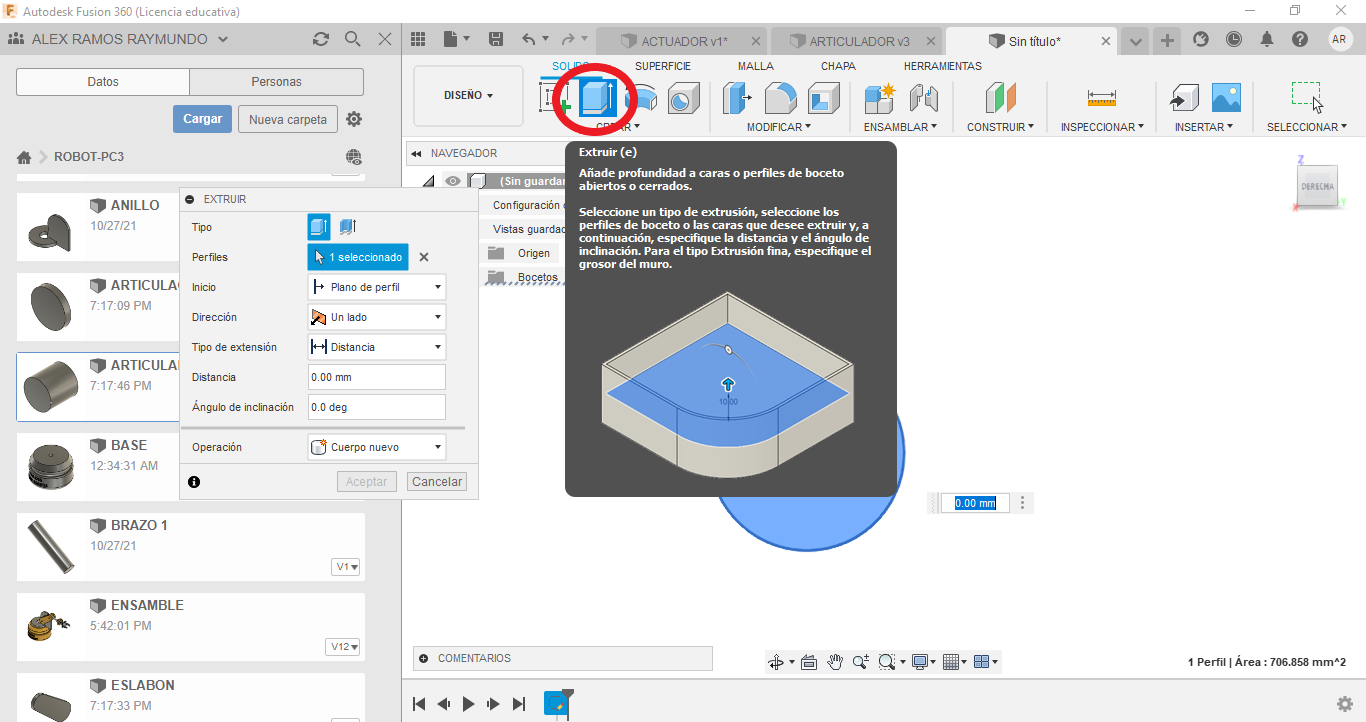1366x722 pixels.
Task: Refresh the data panel
Action: pyautogui.click(x=320, y=39)
